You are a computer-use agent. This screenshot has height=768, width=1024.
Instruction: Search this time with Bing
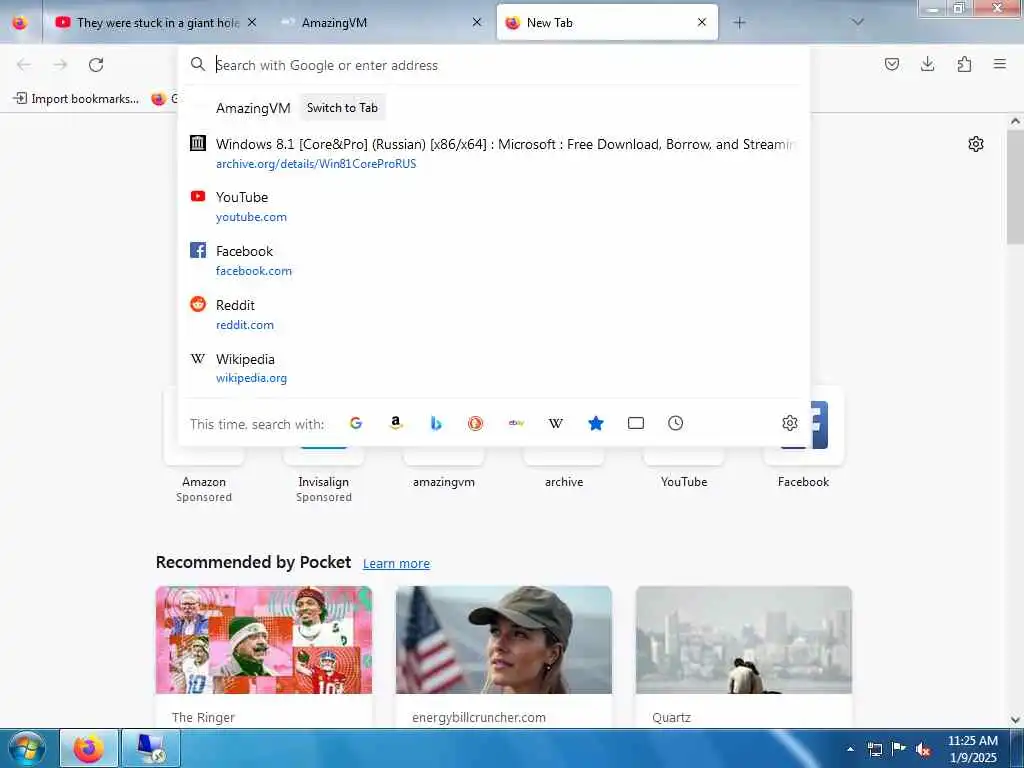point(436,423)
